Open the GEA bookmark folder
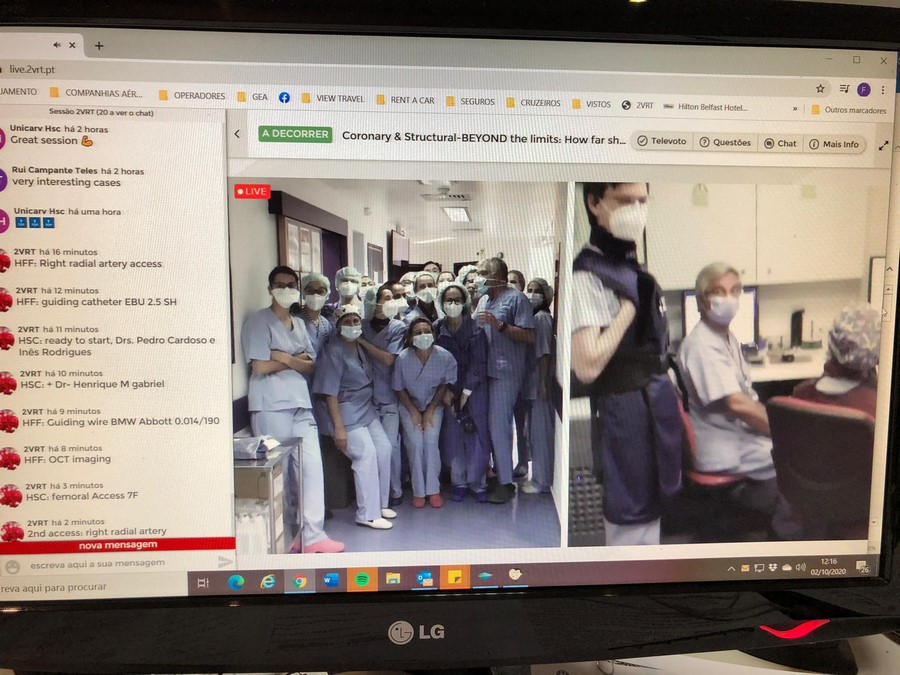Viewport: 900px width, 675px height. coord(253,96)
